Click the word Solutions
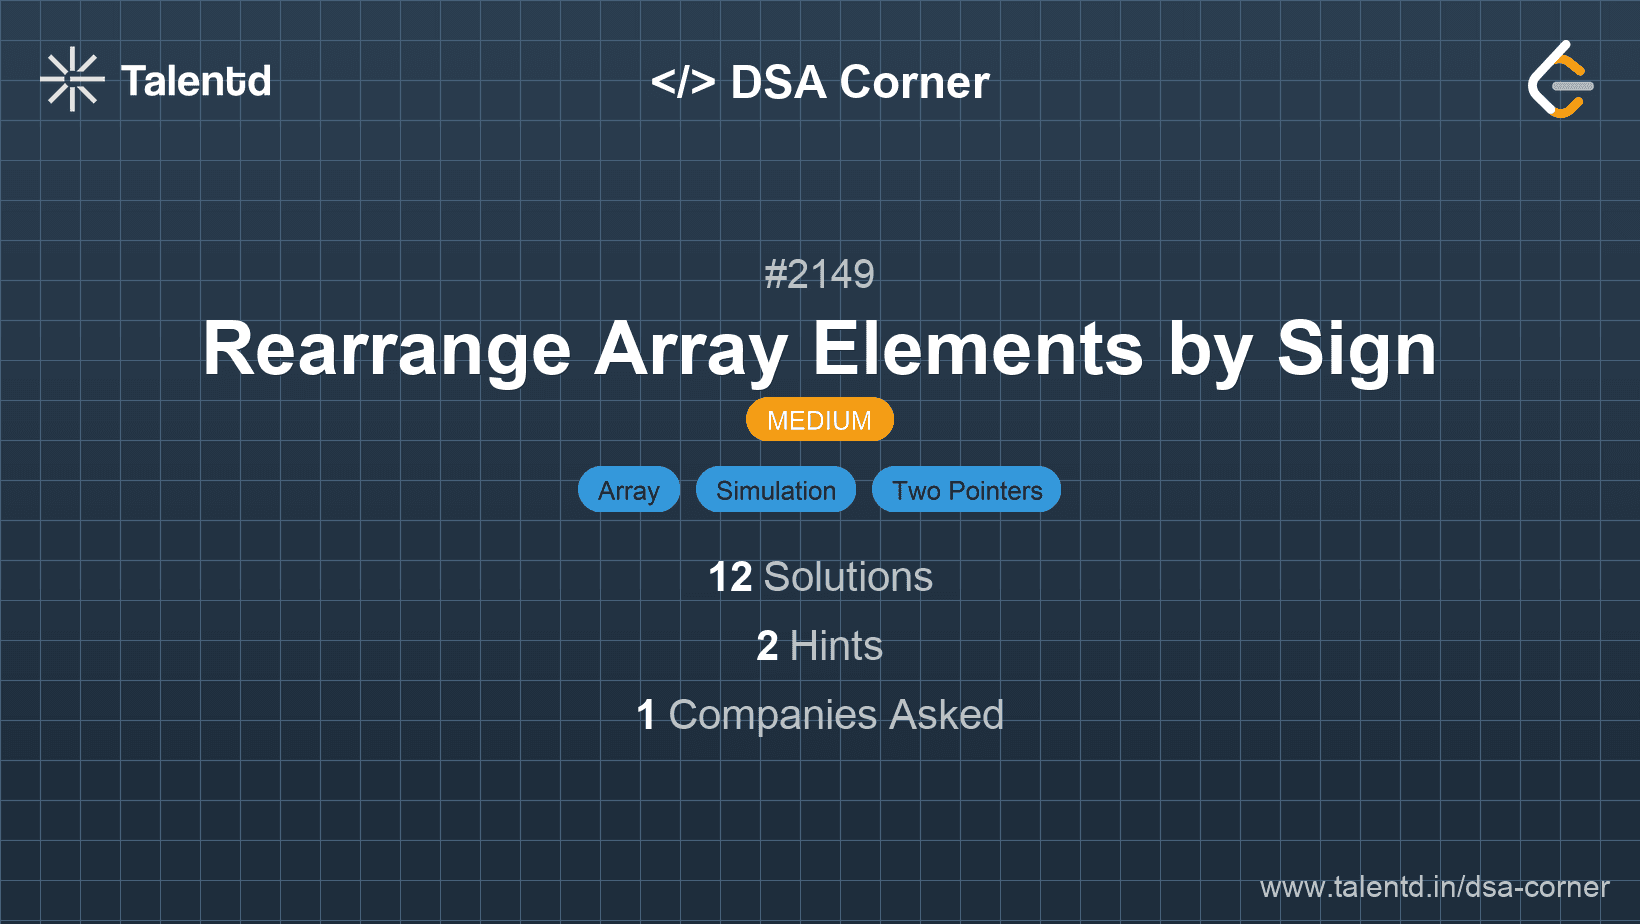Viewport: 1640px width, 924px height. click(x=848, y=577)
